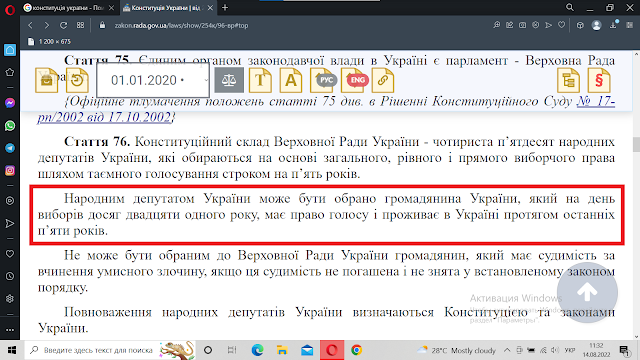Screen dimensions: 640x360
Task: Open the Mail app from taskbar
Action: tap(307, 350)
